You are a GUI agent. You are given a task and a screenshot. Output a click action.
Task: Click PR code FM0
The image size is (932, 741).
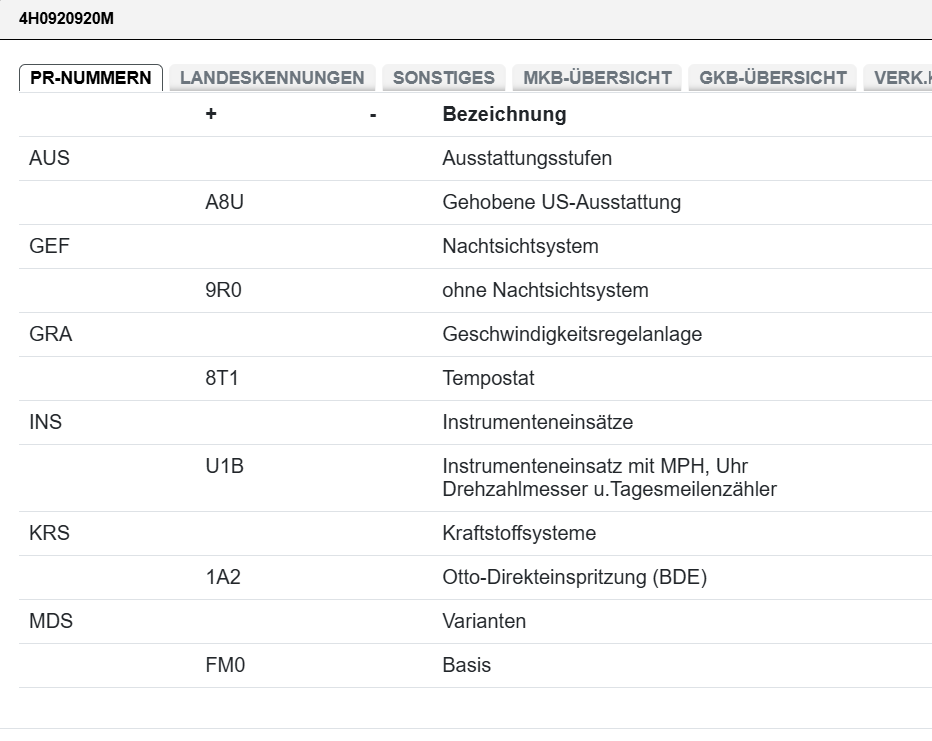click(225, 665)
